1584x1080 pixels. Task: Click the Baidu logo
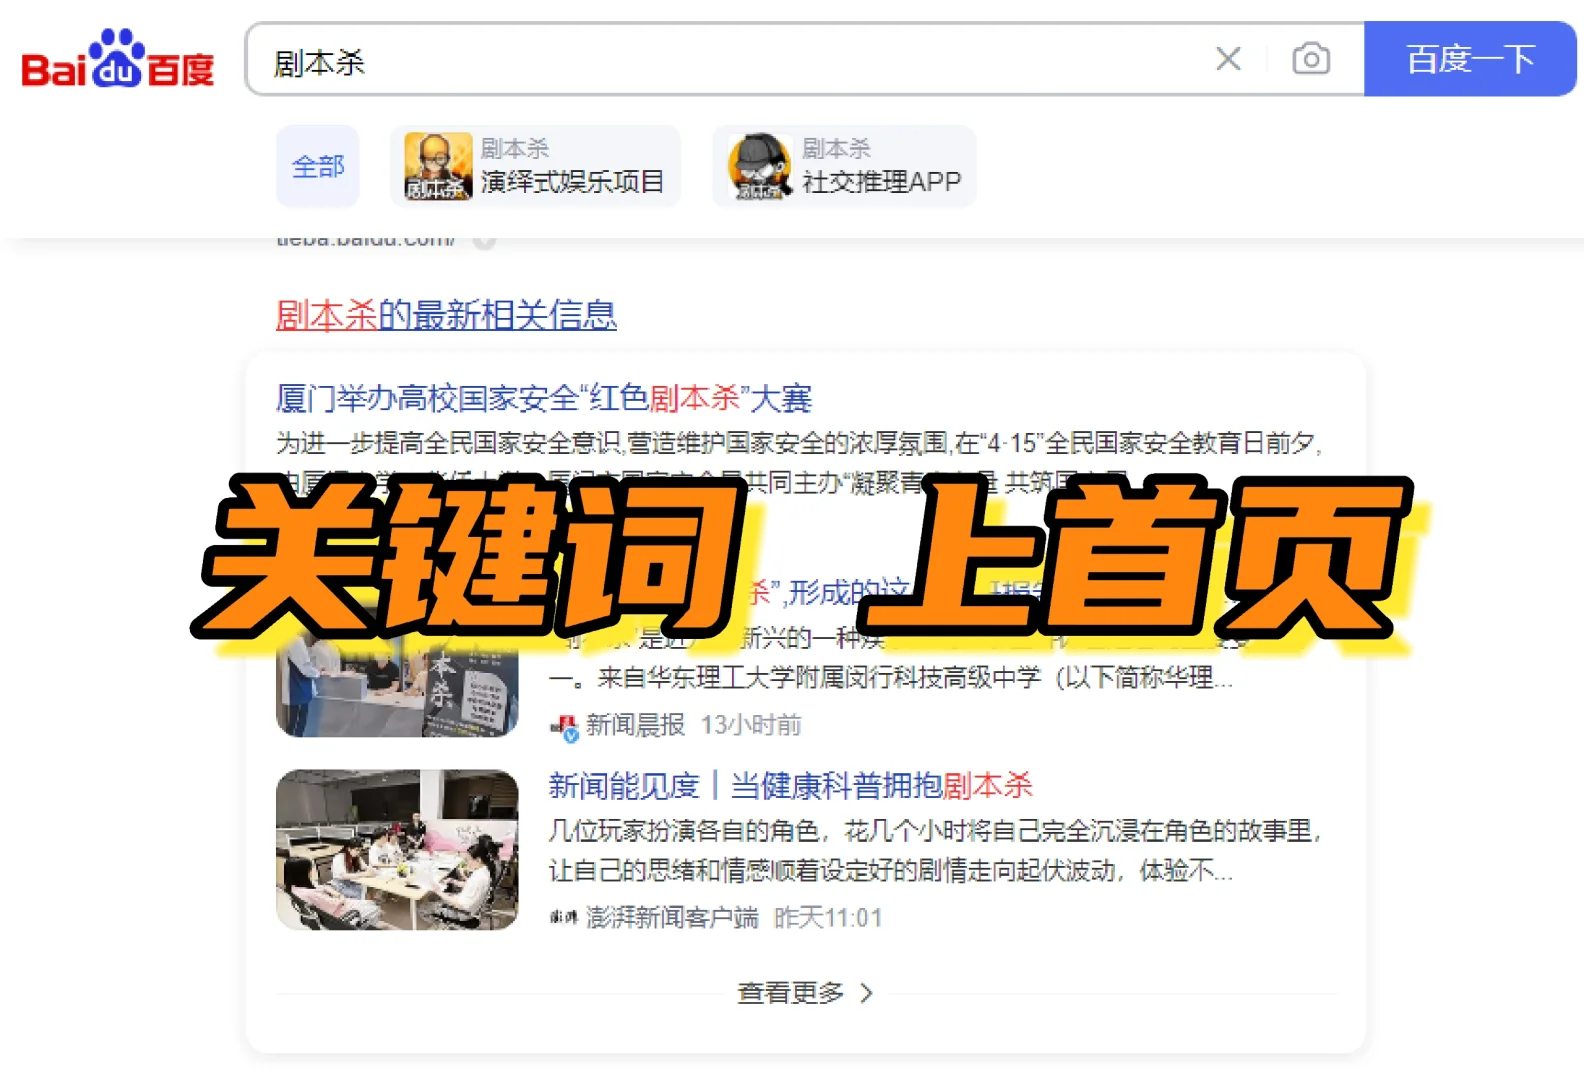tap(118, 59)
